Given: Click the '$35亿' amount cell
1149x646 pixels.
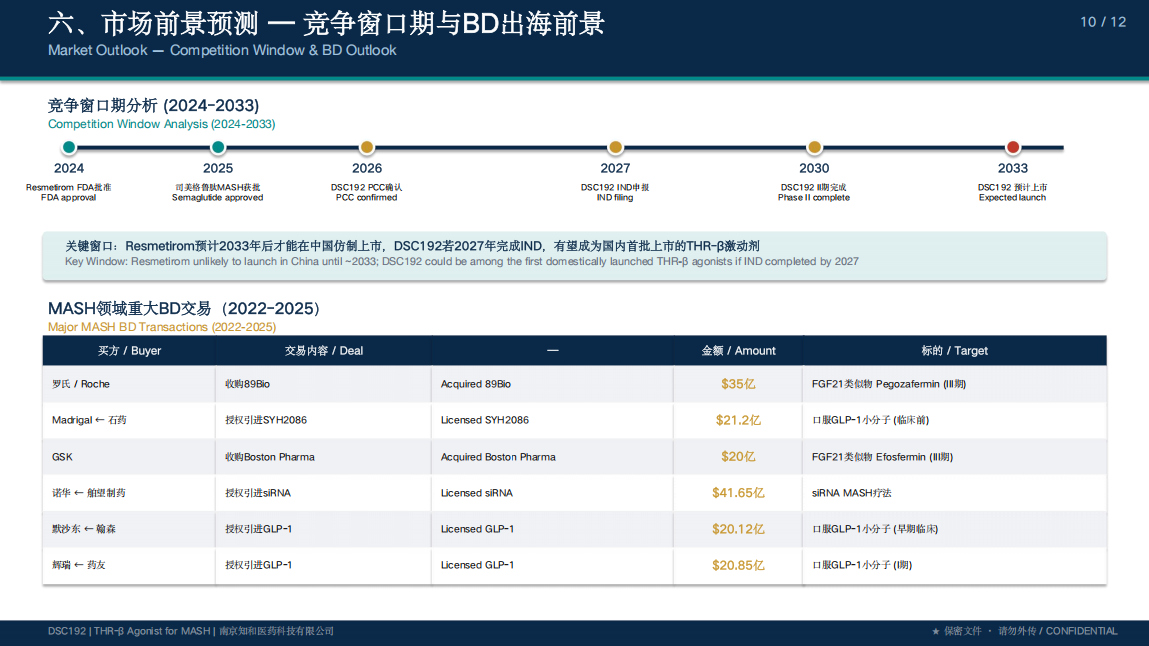Looking at the screenshot, I should (738, 384).
